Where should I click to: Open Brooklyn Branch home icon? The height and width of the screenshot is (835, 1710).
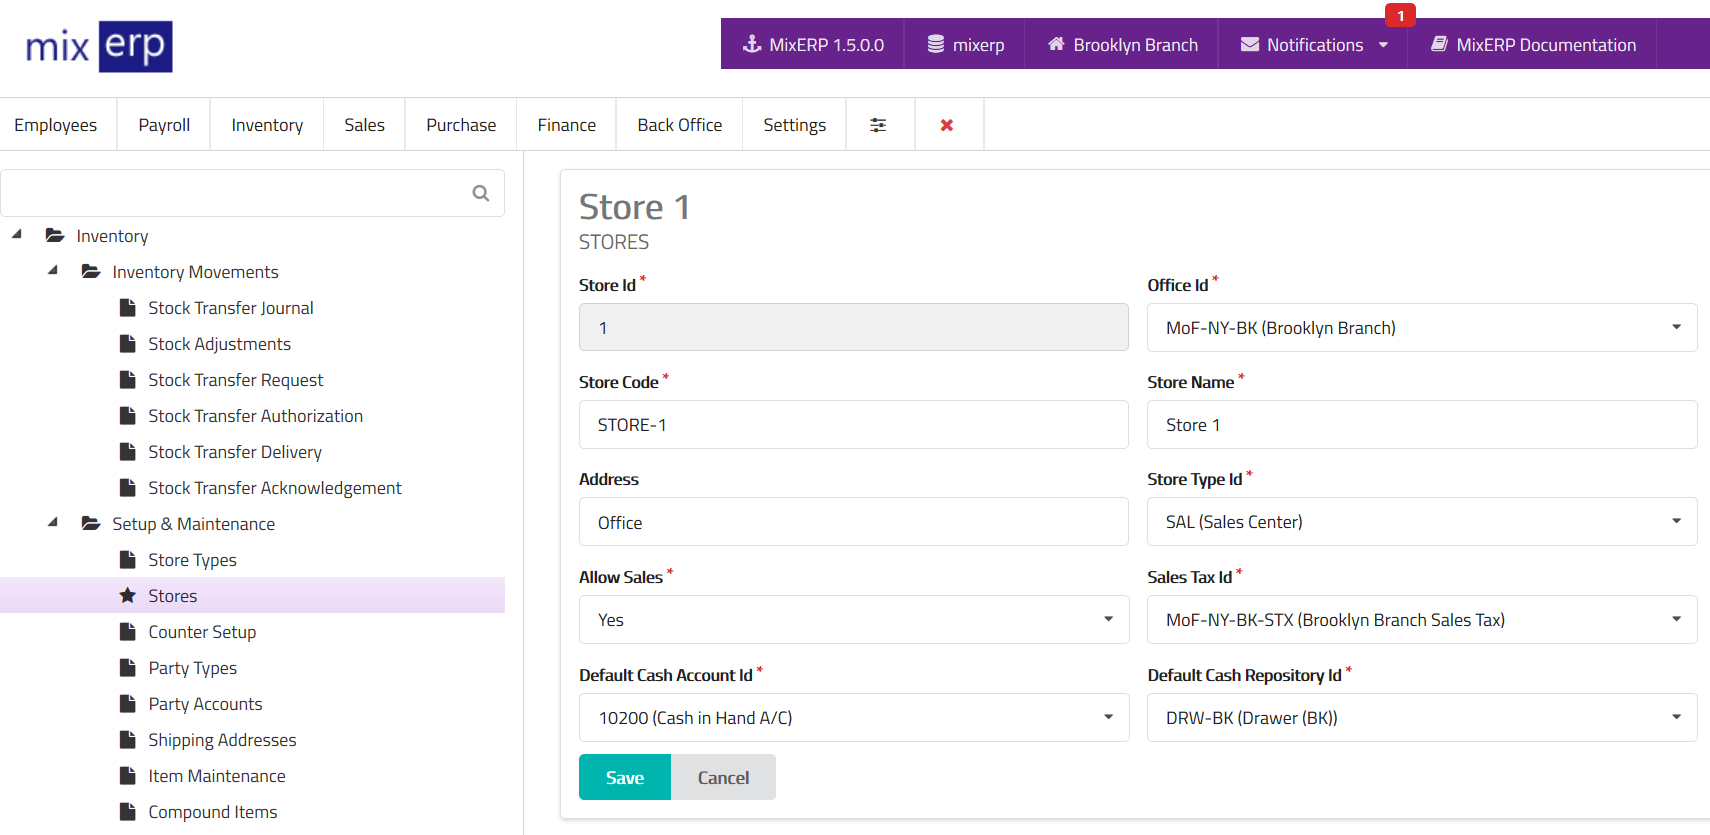pos(1056,44)
